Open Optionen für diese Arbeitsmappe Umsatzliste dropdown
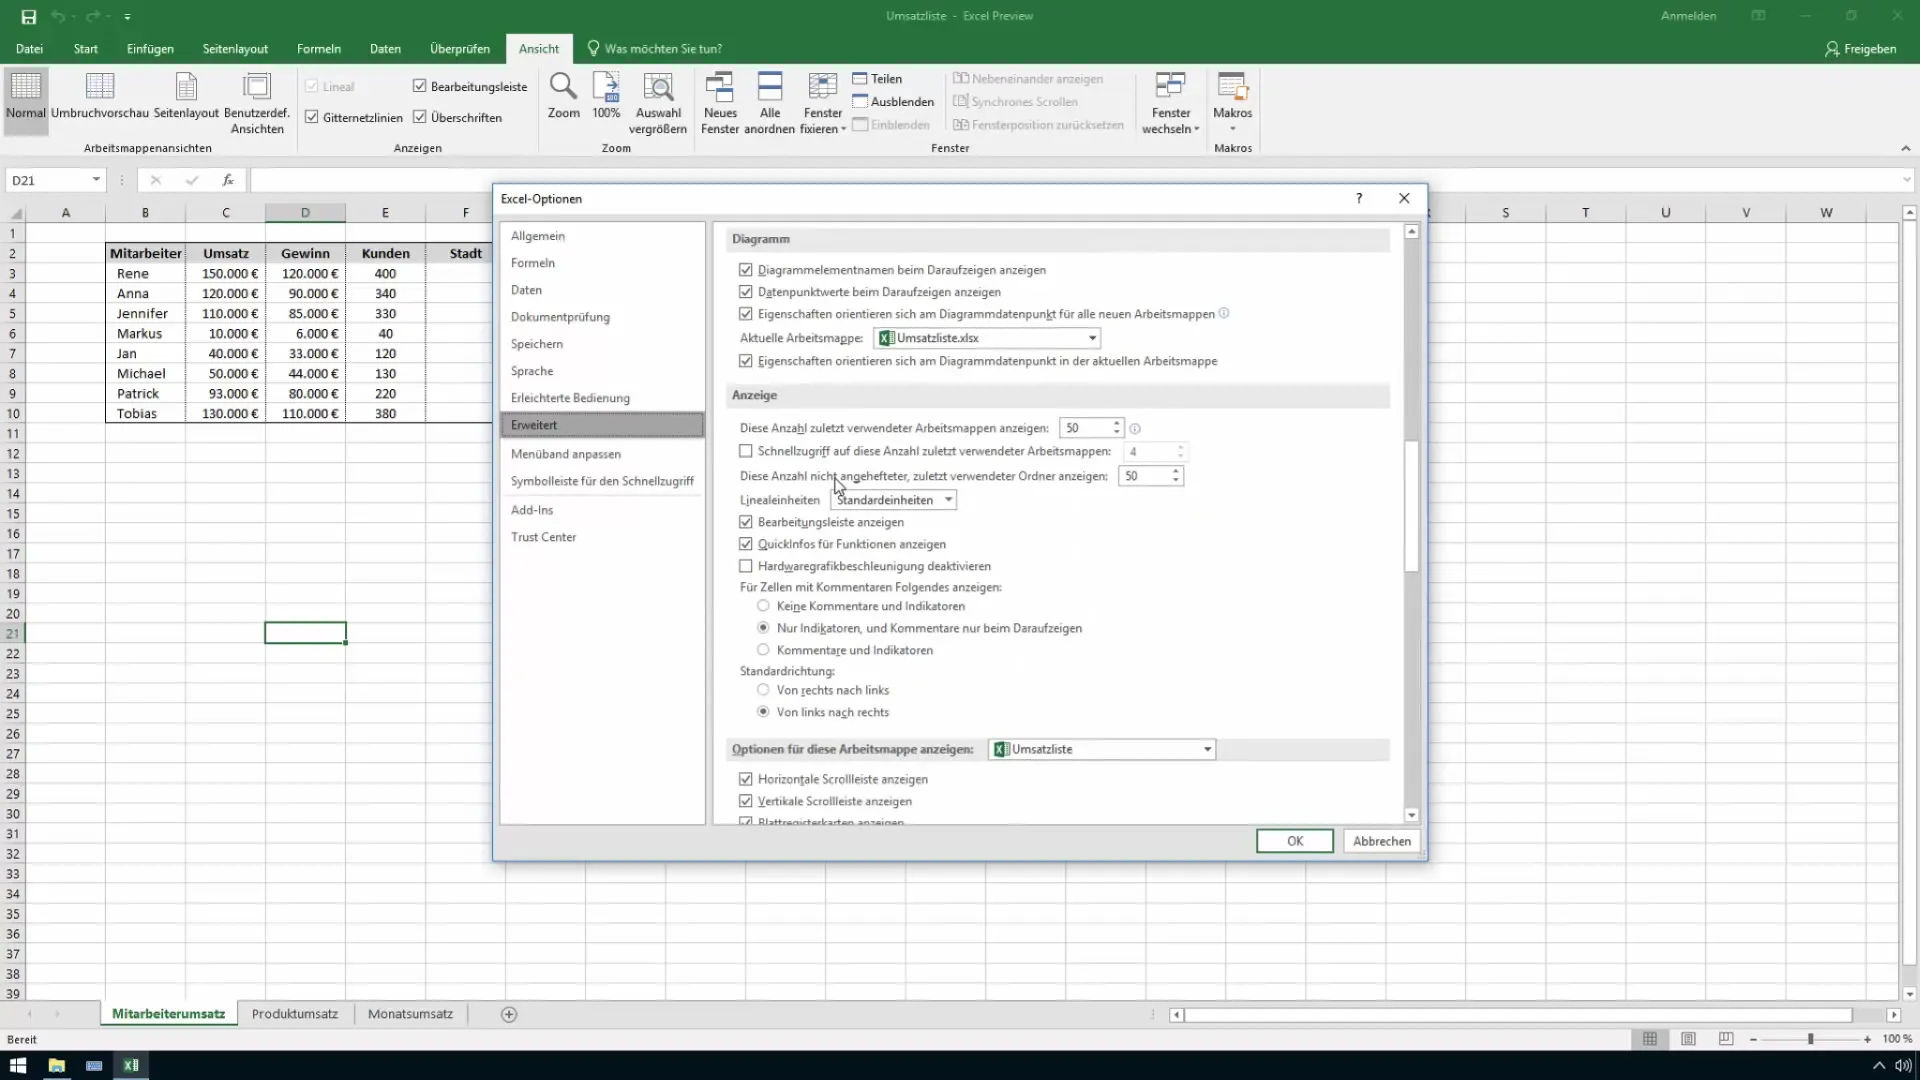Screen dimensions: 1920x1080 (x=1102, y=749)
